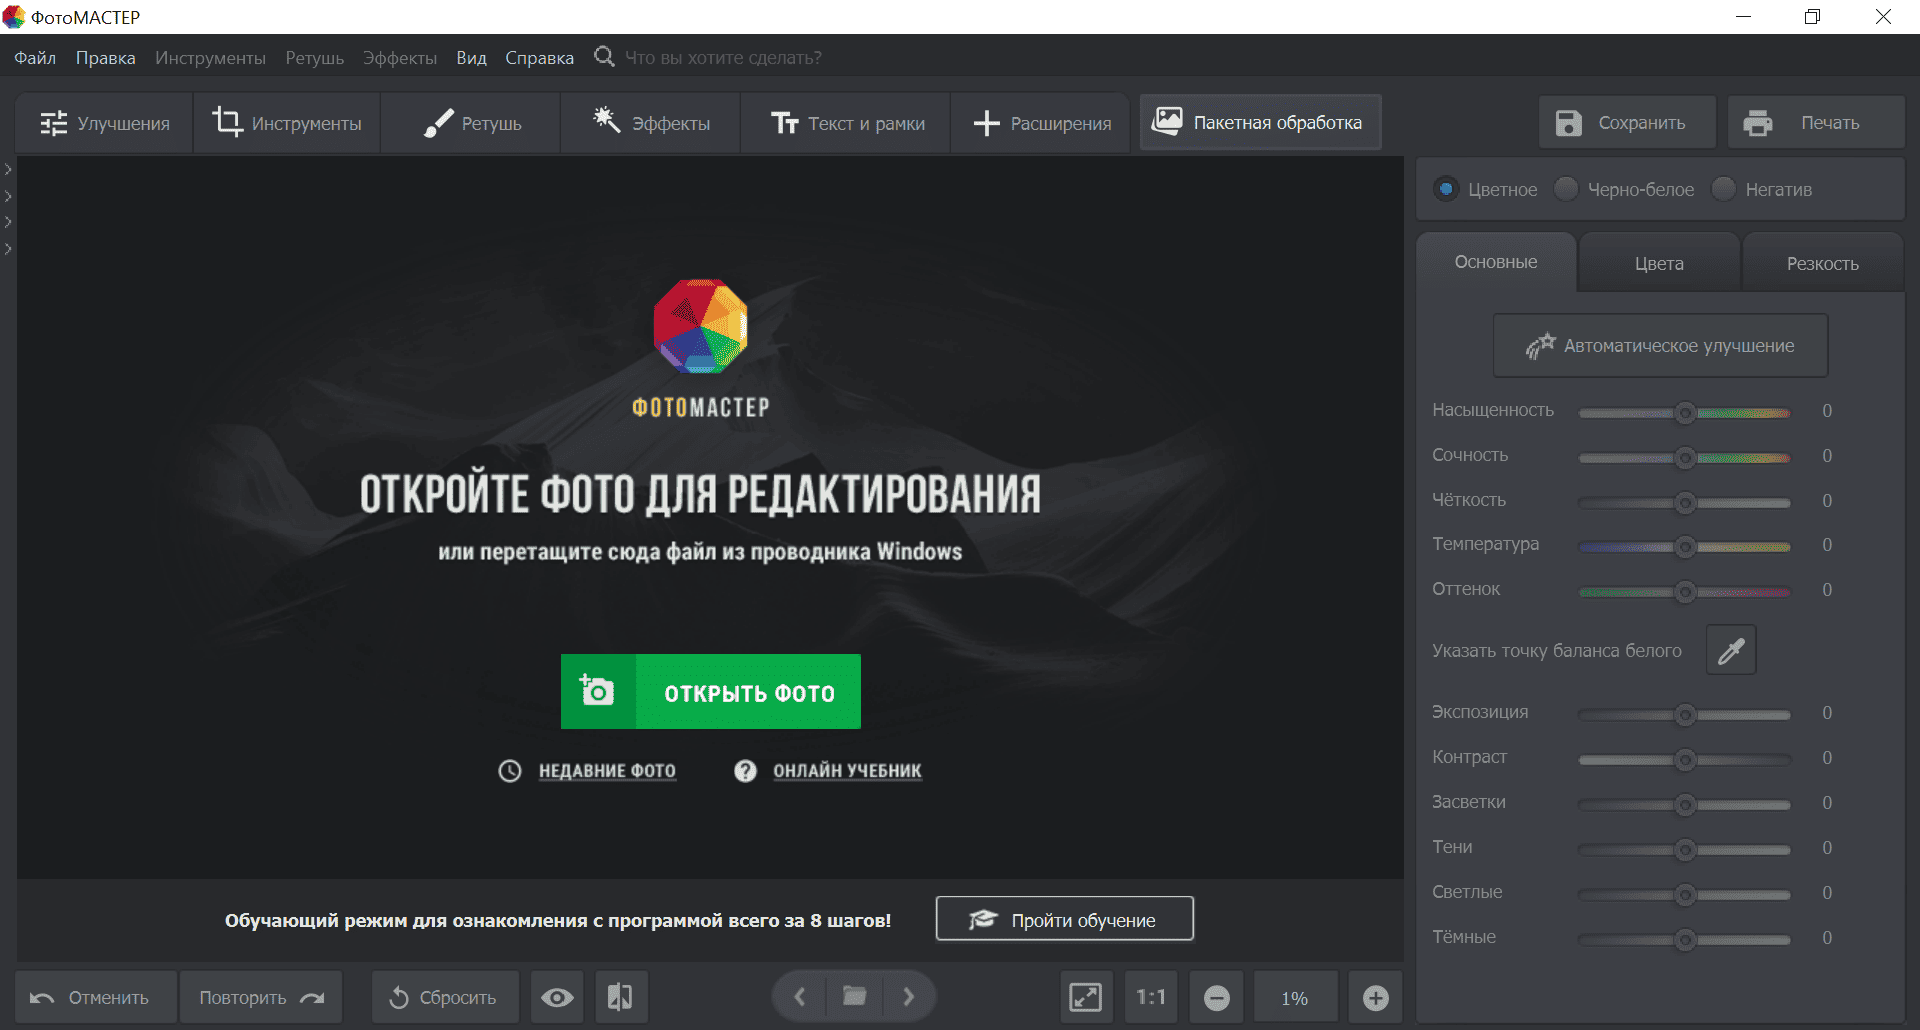Select the Цветное color mode

coord(1446,189)
